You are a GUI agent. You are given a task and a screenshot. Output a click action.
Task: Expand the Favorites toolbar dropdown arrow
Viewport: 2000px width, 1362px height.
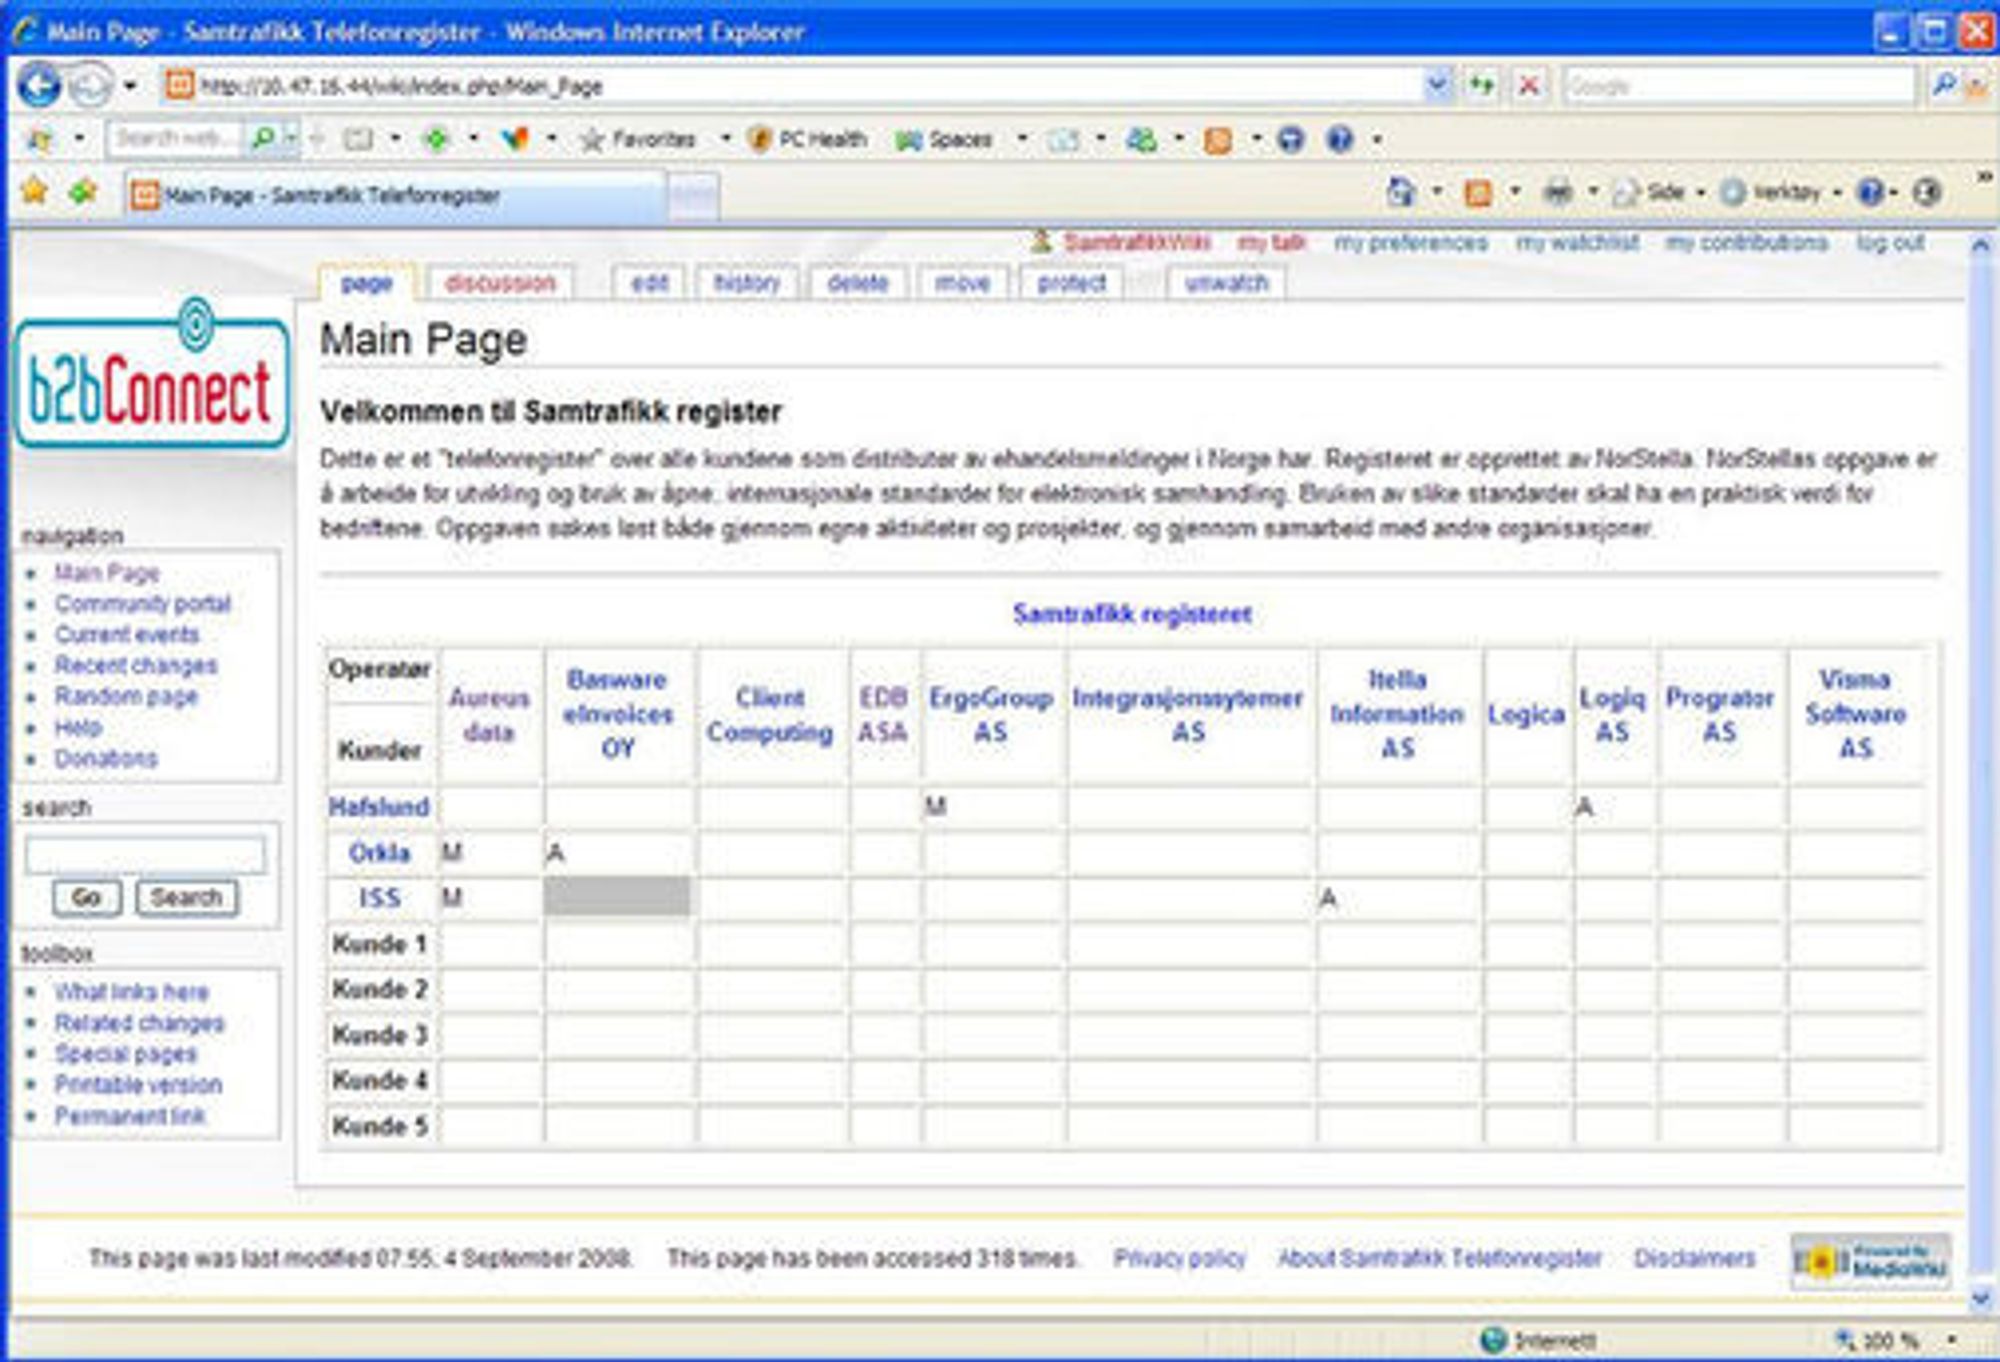(x=725, y=139)
